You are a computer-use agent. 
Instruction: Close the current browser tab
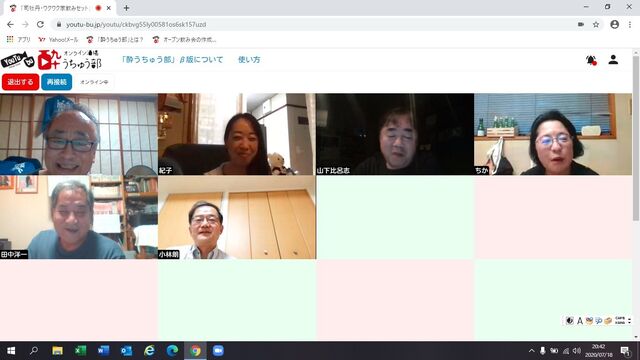(109, 8)
